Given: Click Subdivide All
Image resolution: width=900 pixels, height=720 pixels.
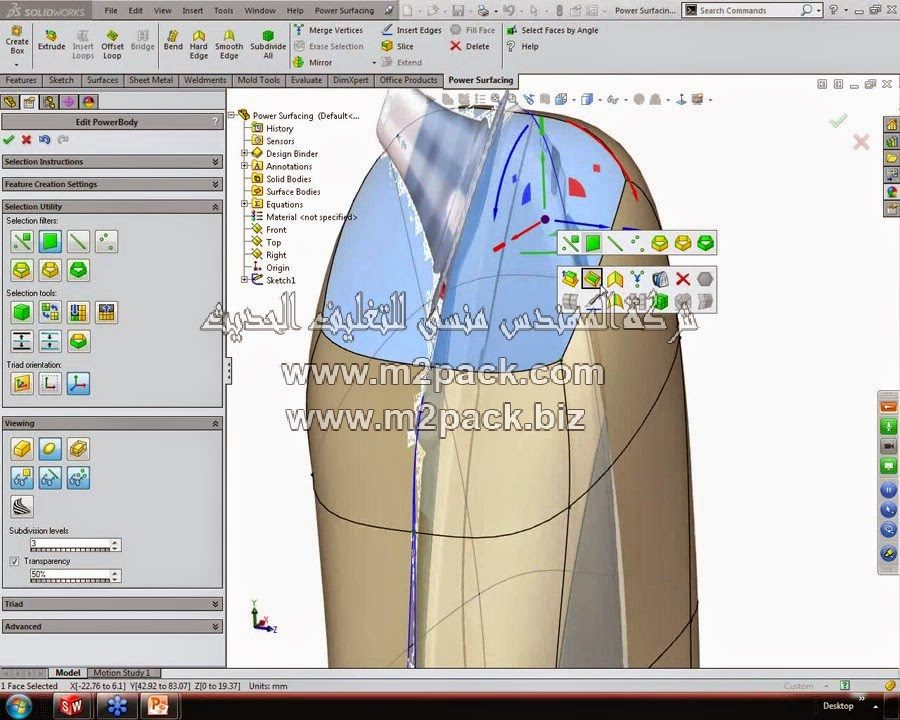Looking at the screenshot, I should pos(268,45).
